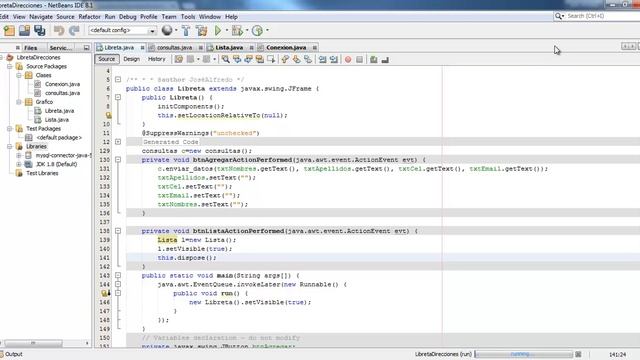Open the Navigate menu
The height and width of the screenshot is (360, 640).
(x=41, y=17)
